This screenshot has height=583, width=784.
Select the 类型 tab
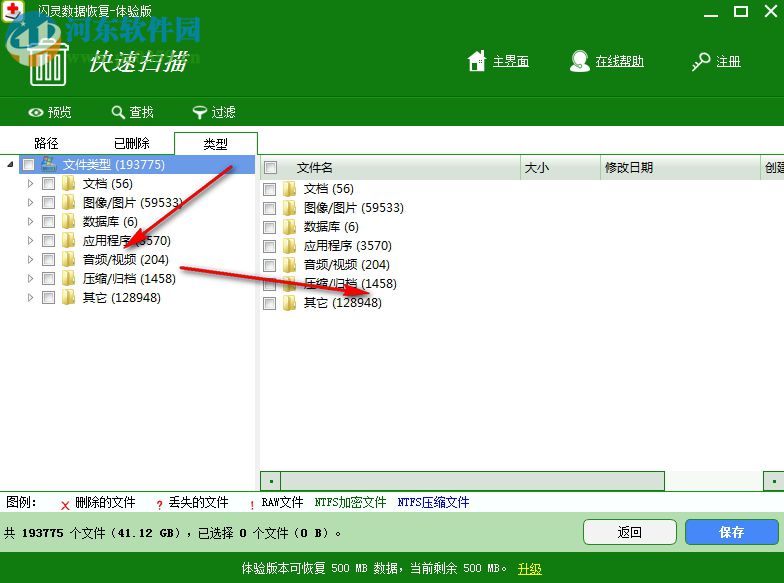click(x=216, y=144)
